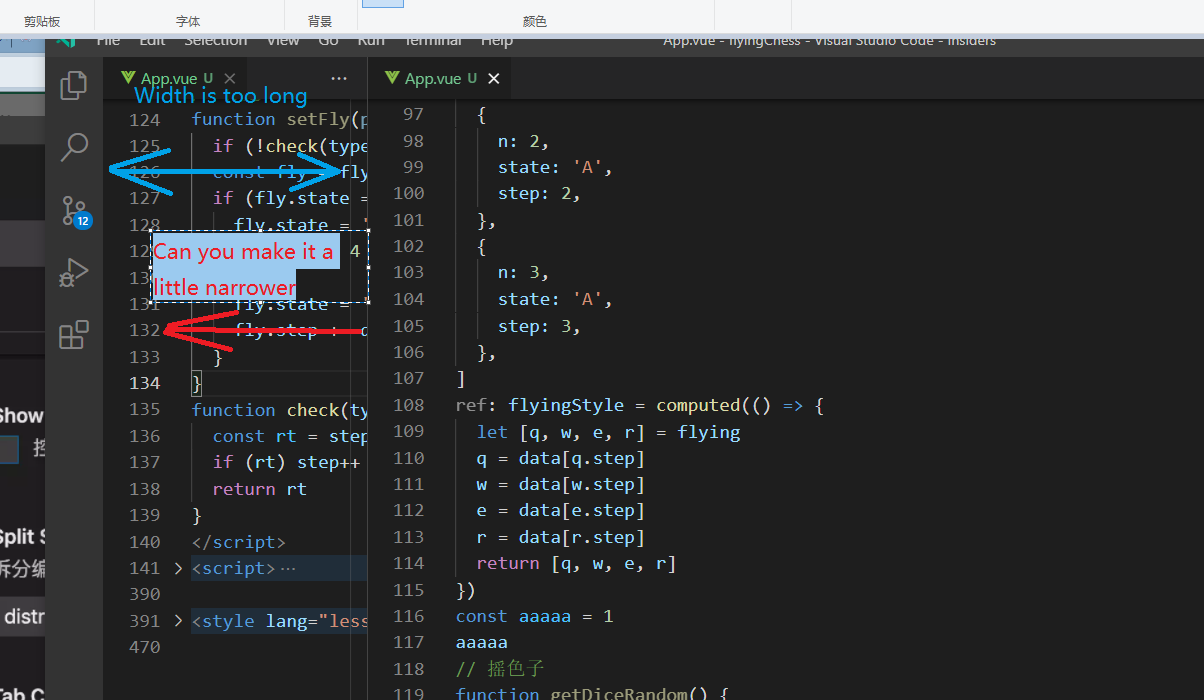The image size is (1204, 700).
Task: Open the Extensions view
Action: 73,335
